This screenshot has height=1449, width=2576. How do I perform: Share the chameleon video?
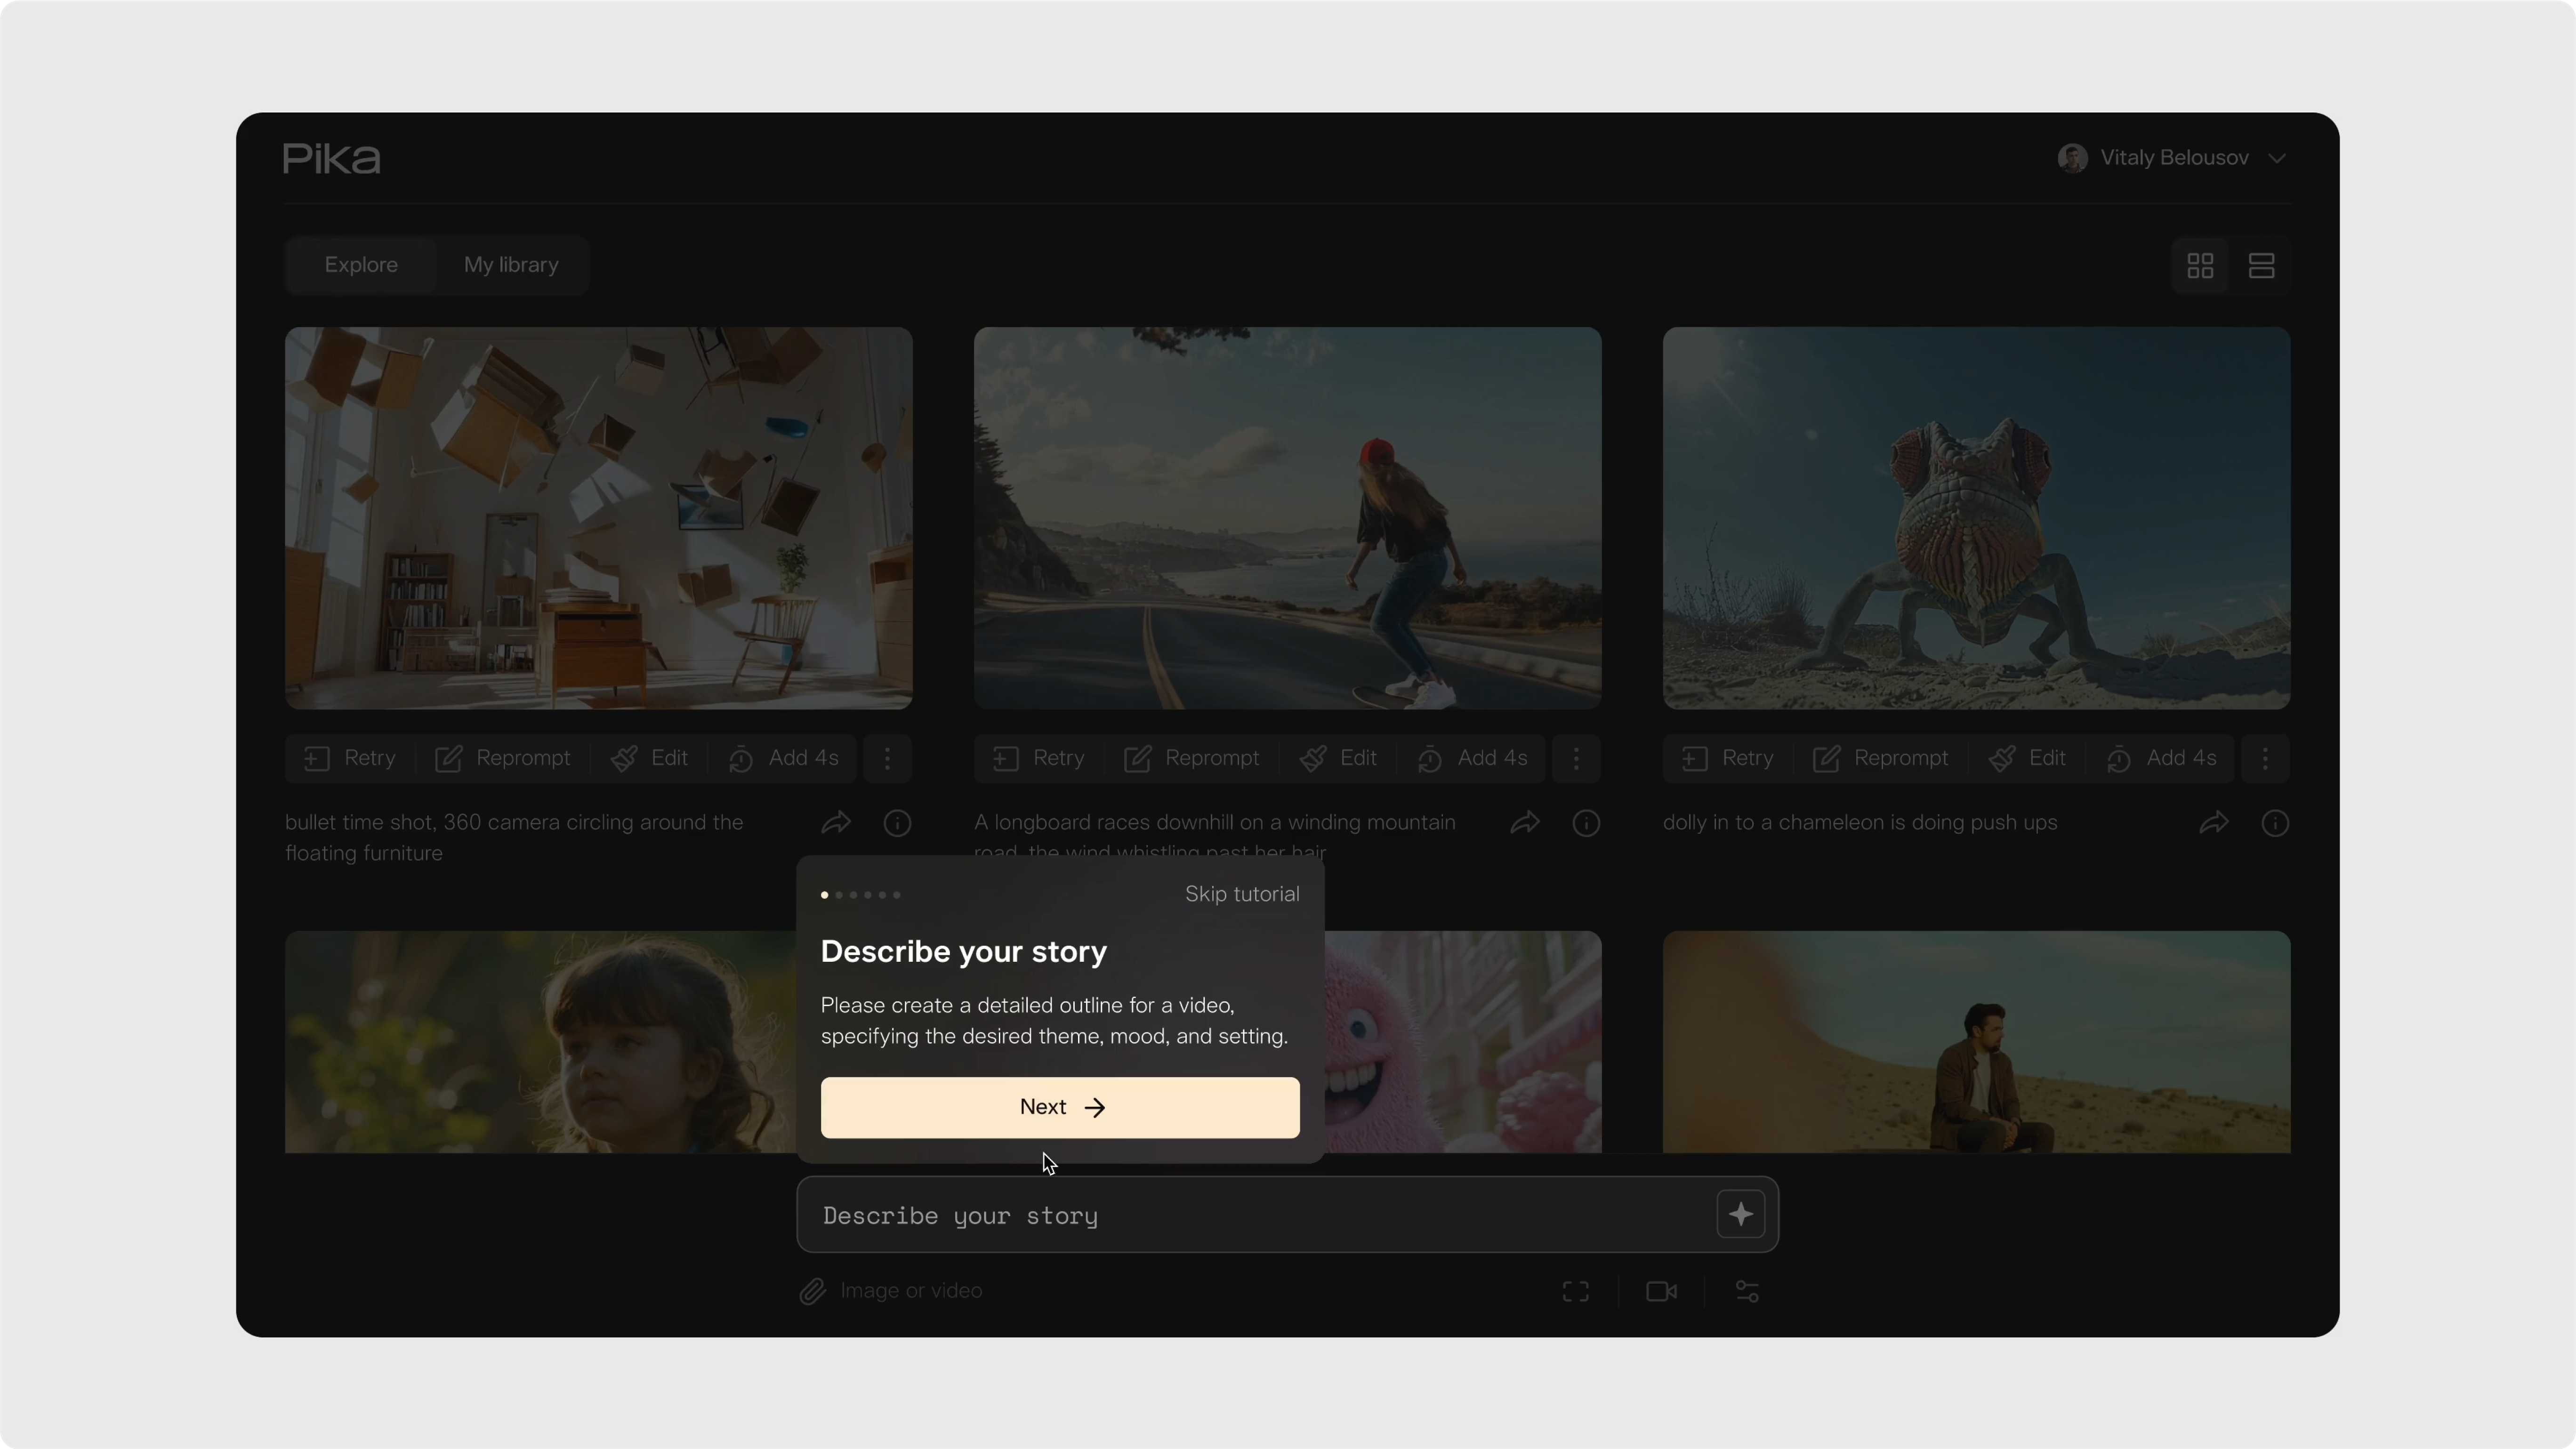pos(2215,823)
